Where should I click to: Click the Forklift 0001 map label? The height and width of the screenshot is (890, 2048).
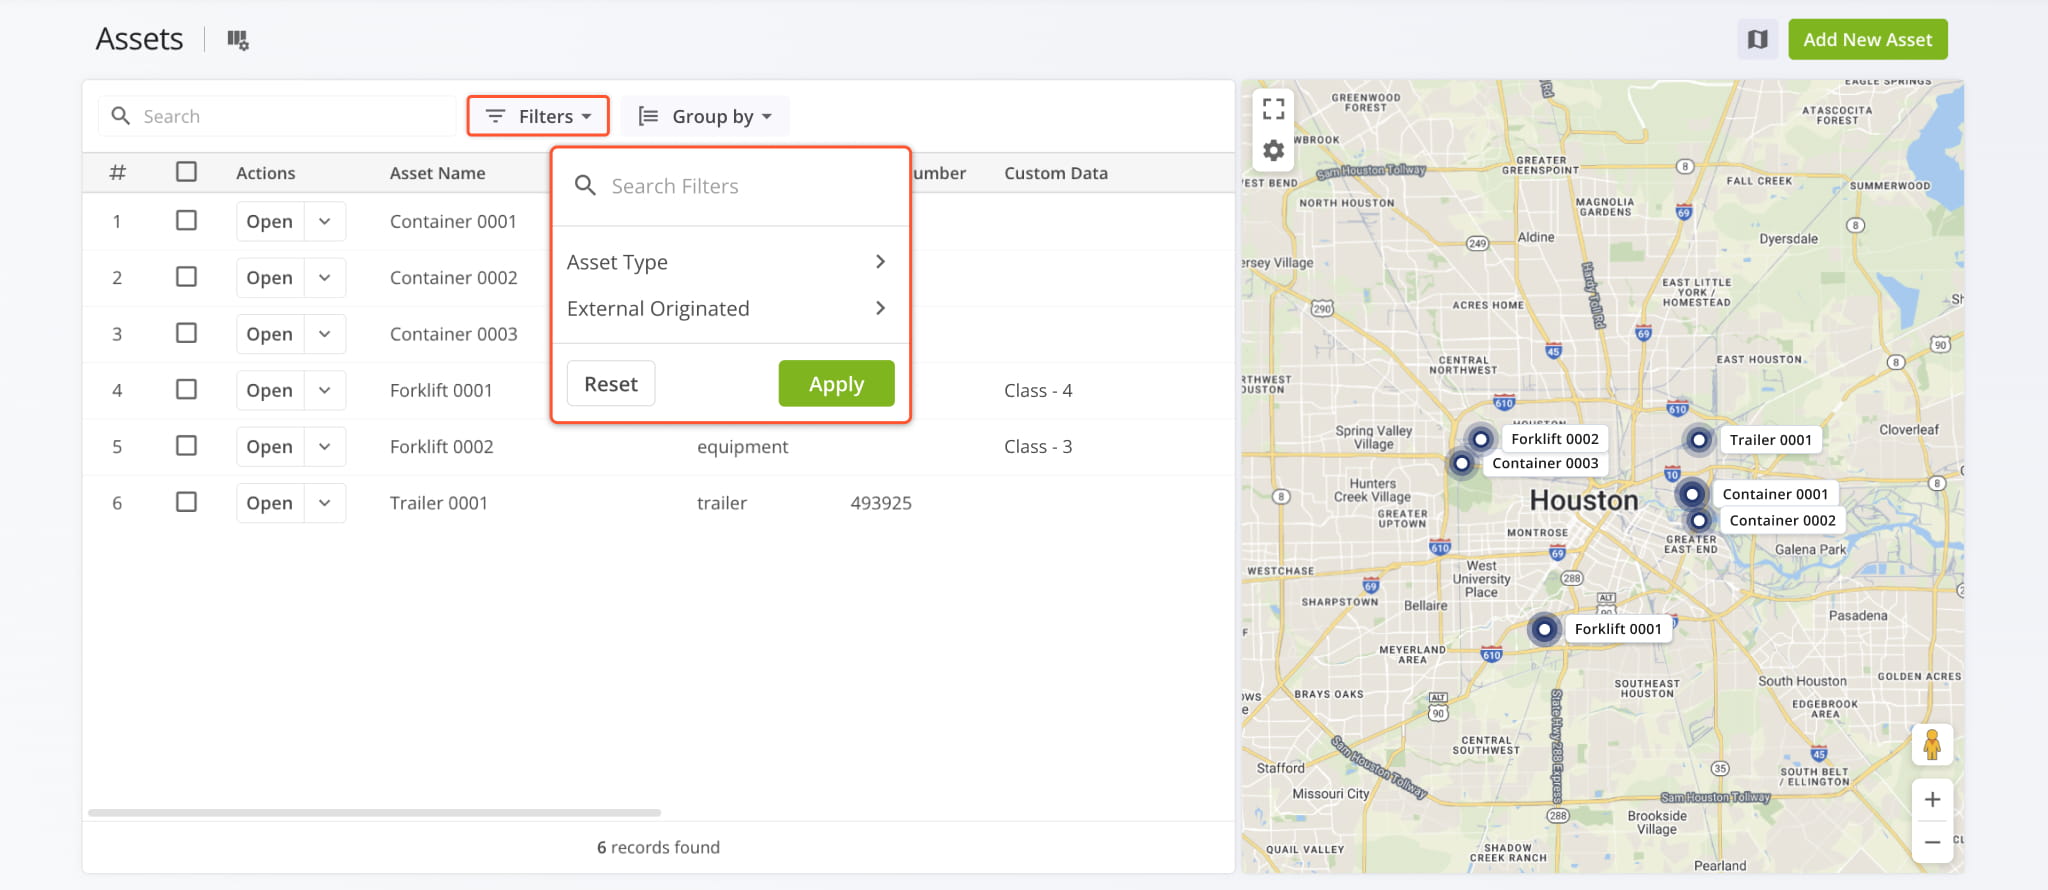[1617, 629]
